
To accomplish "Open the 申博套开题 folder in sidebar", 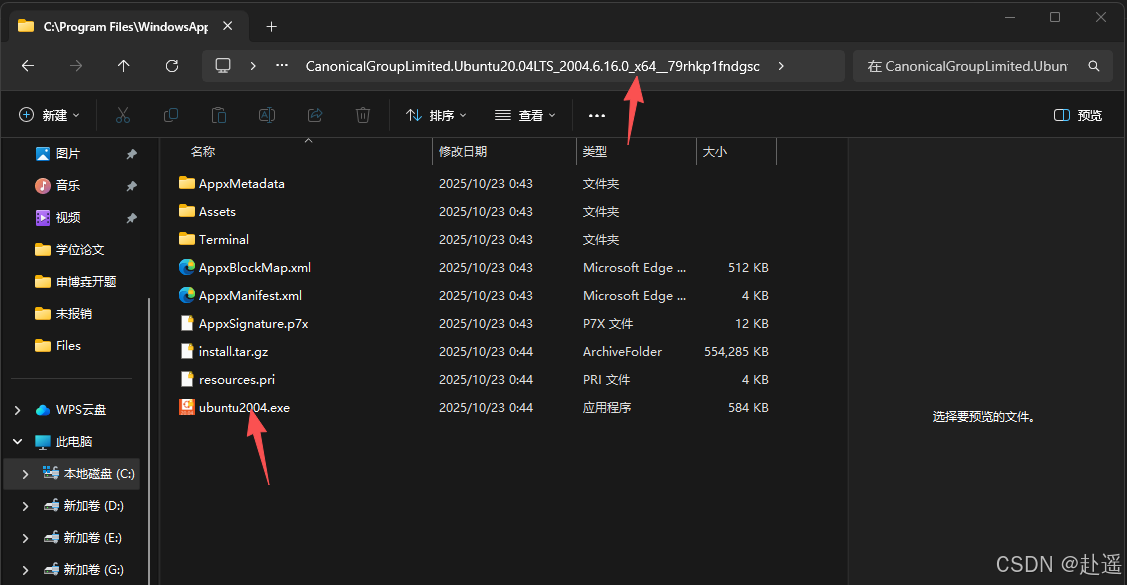I will coord(86,282).
